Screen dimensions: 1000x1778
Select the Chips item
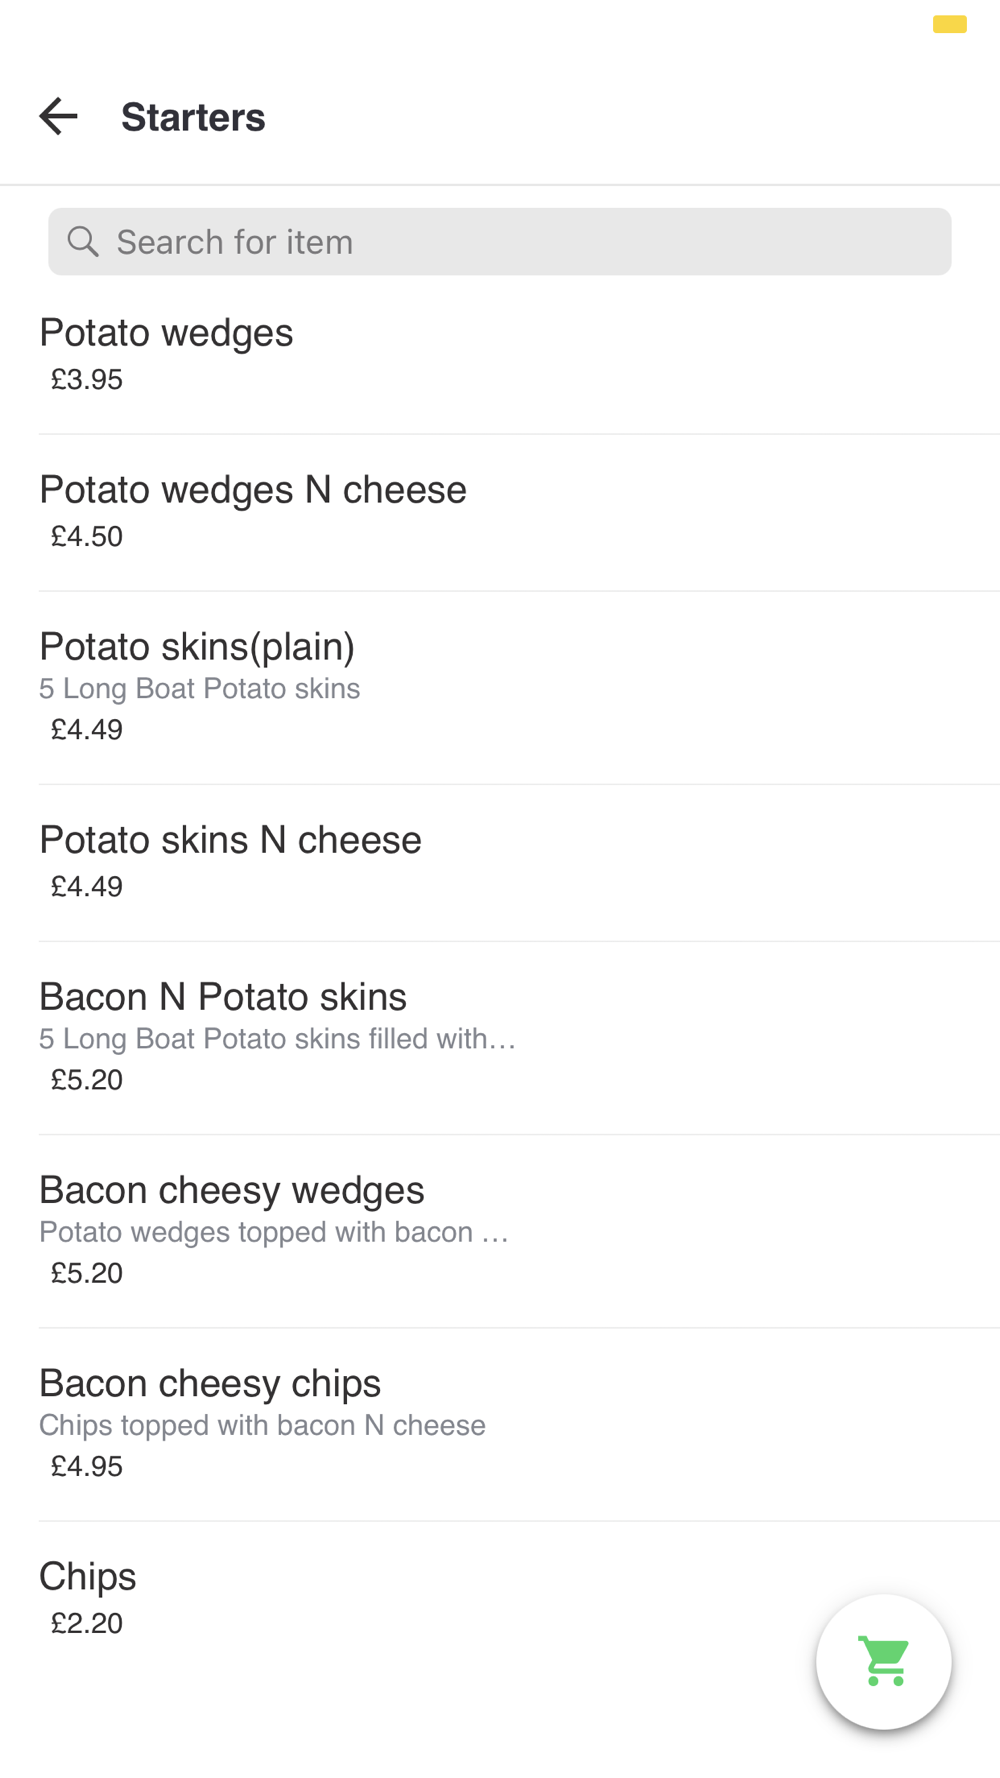click(88, 1577)
